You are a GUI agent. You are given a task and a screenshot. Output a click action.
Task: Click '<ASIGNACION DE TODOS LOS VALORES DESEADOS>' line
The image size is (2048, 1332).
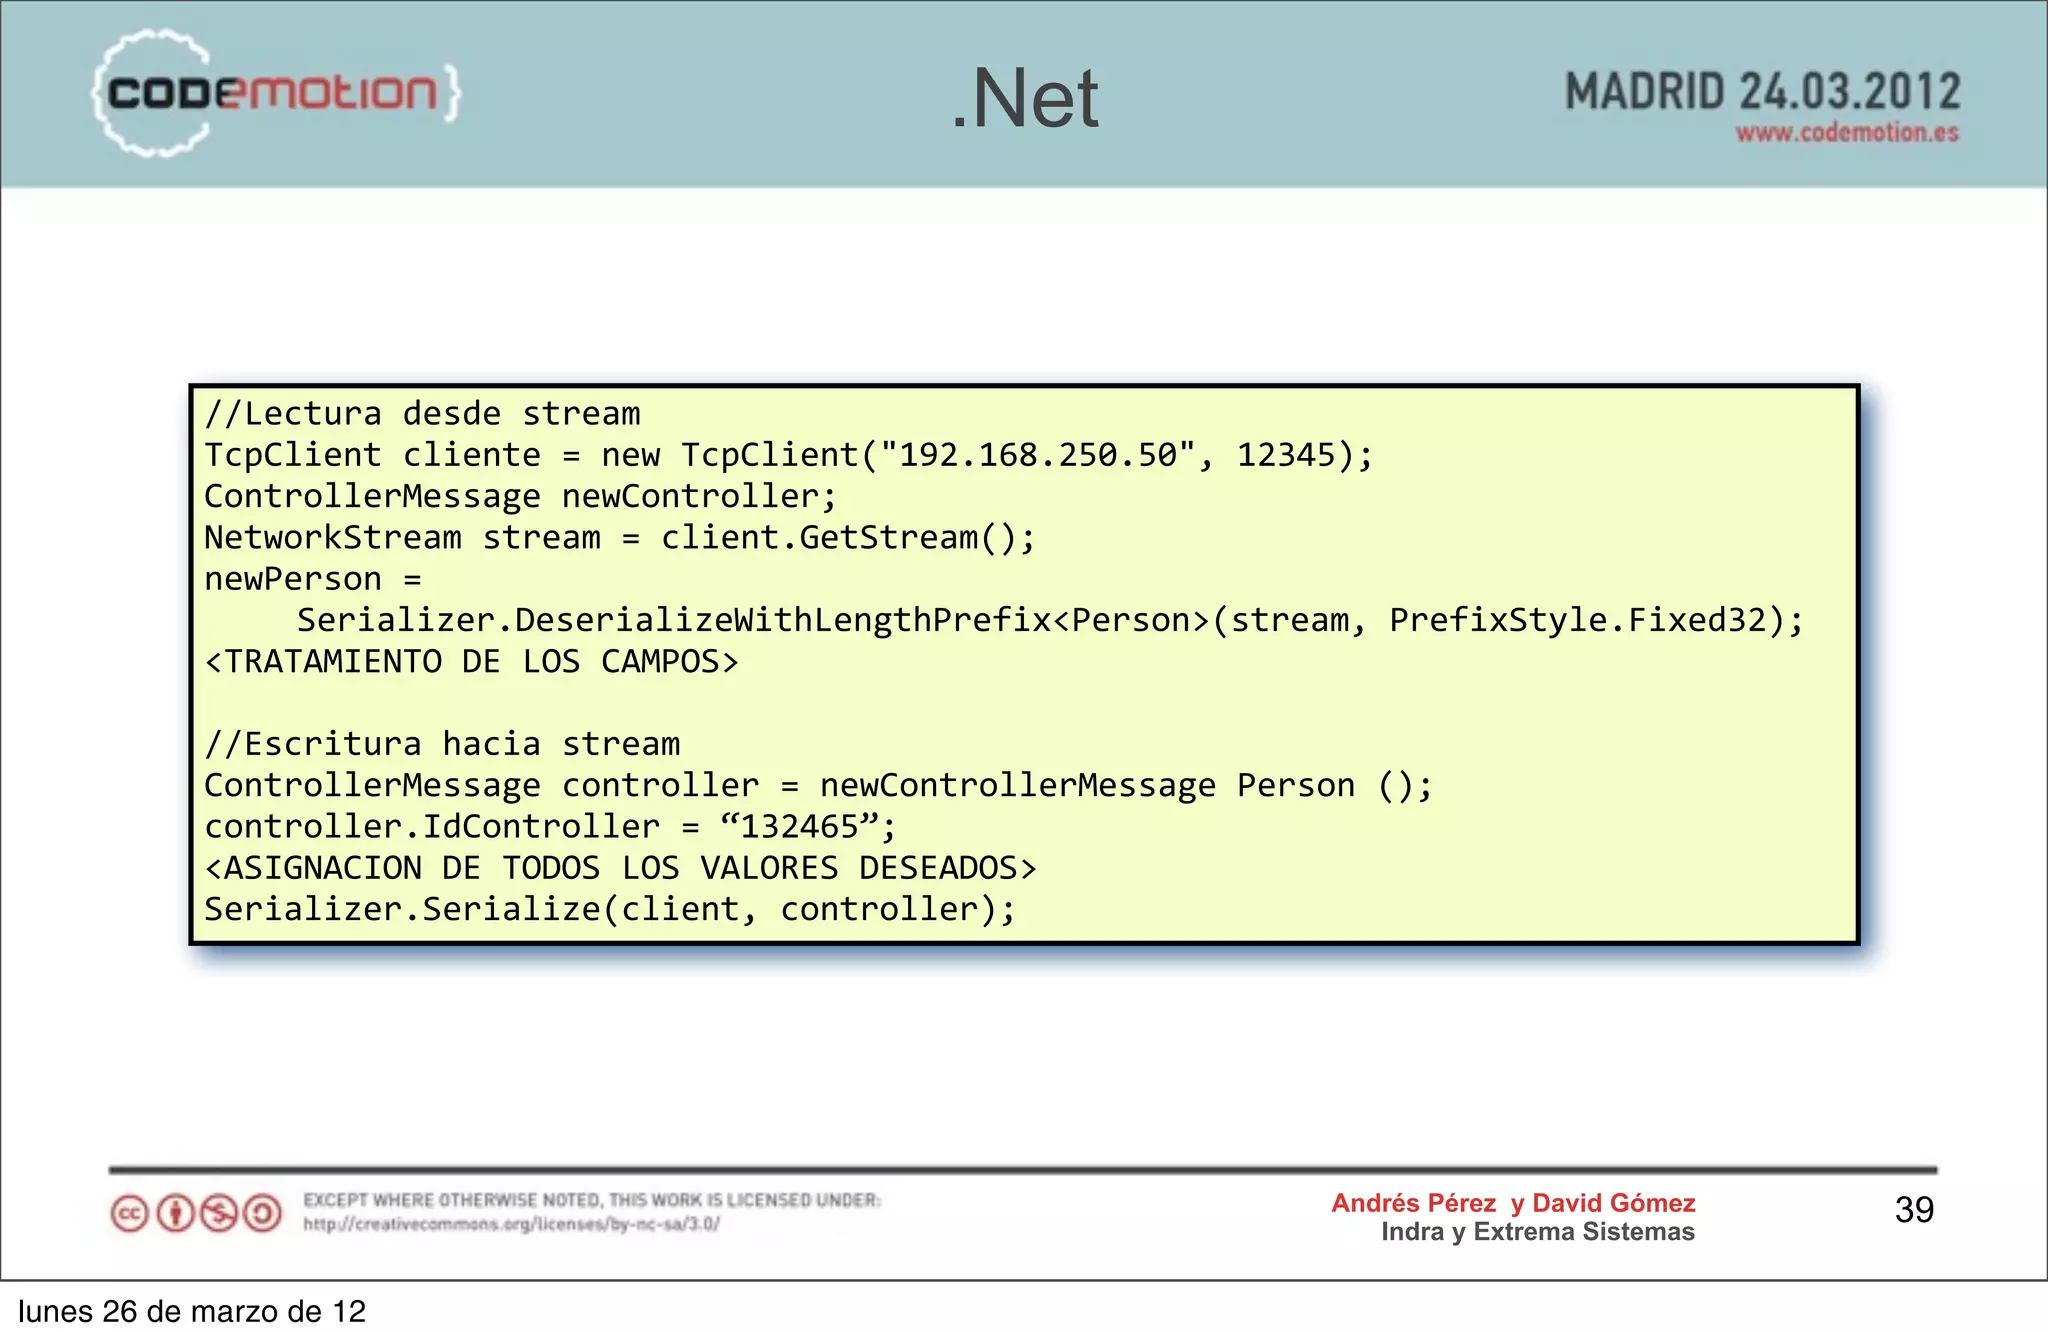click(620, 868)
